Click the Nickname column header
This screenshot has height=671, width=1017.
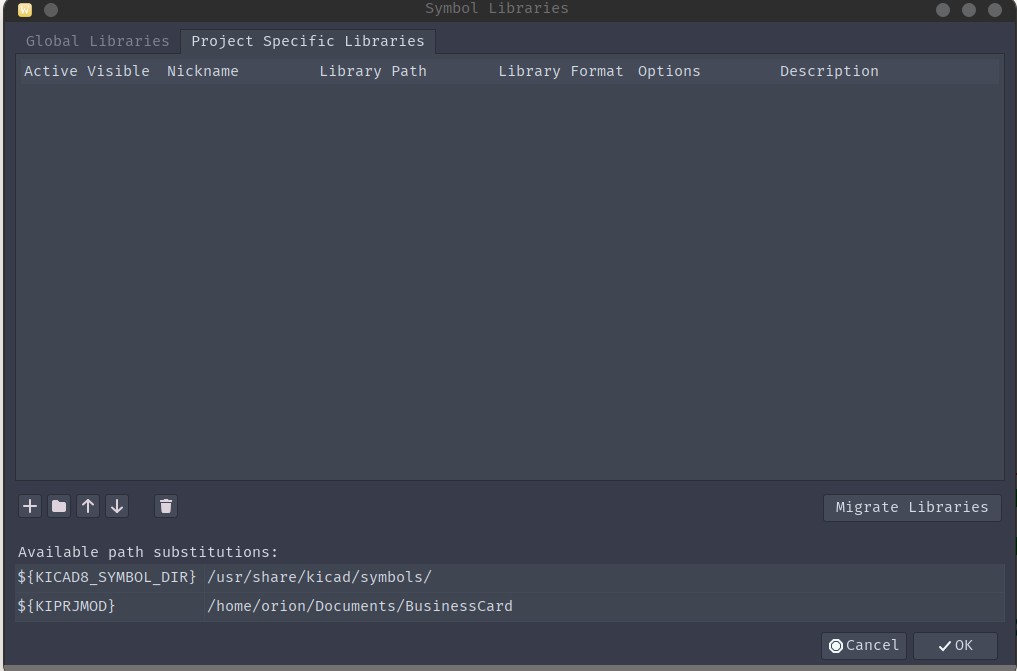coord(202,71)
